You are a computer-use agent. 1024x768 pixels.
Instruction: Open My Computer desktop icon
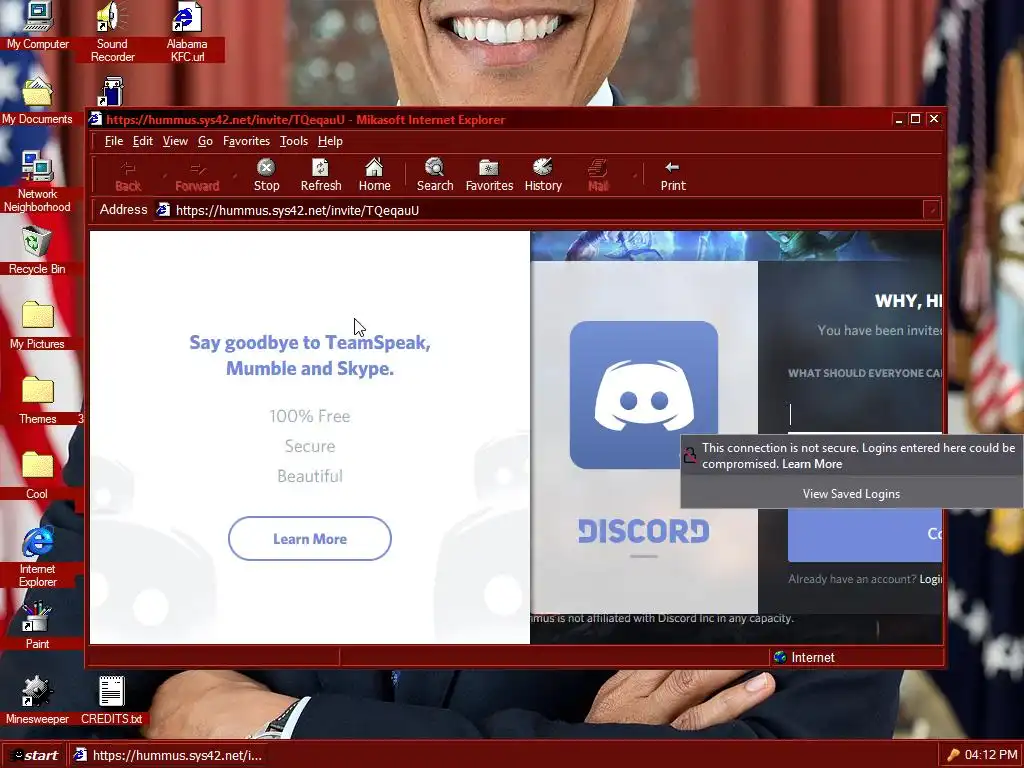click(x=37, y=26)
